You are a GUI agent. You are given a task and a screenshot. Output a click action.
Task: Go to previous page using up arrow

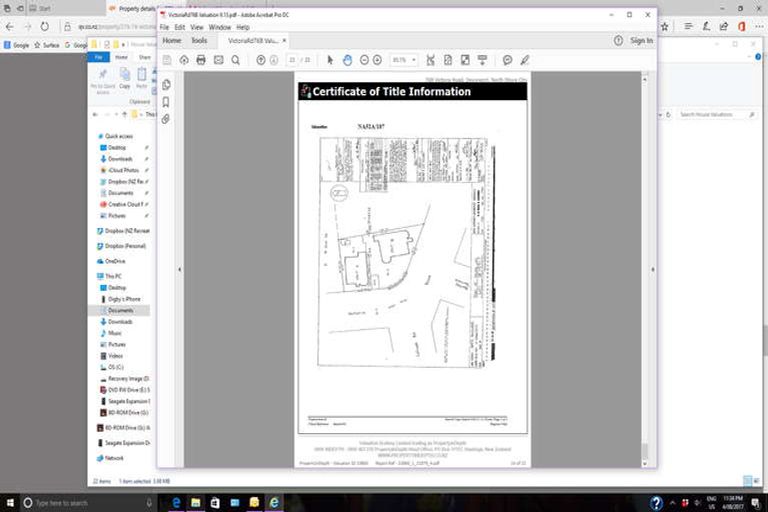[x=261, y=60]
